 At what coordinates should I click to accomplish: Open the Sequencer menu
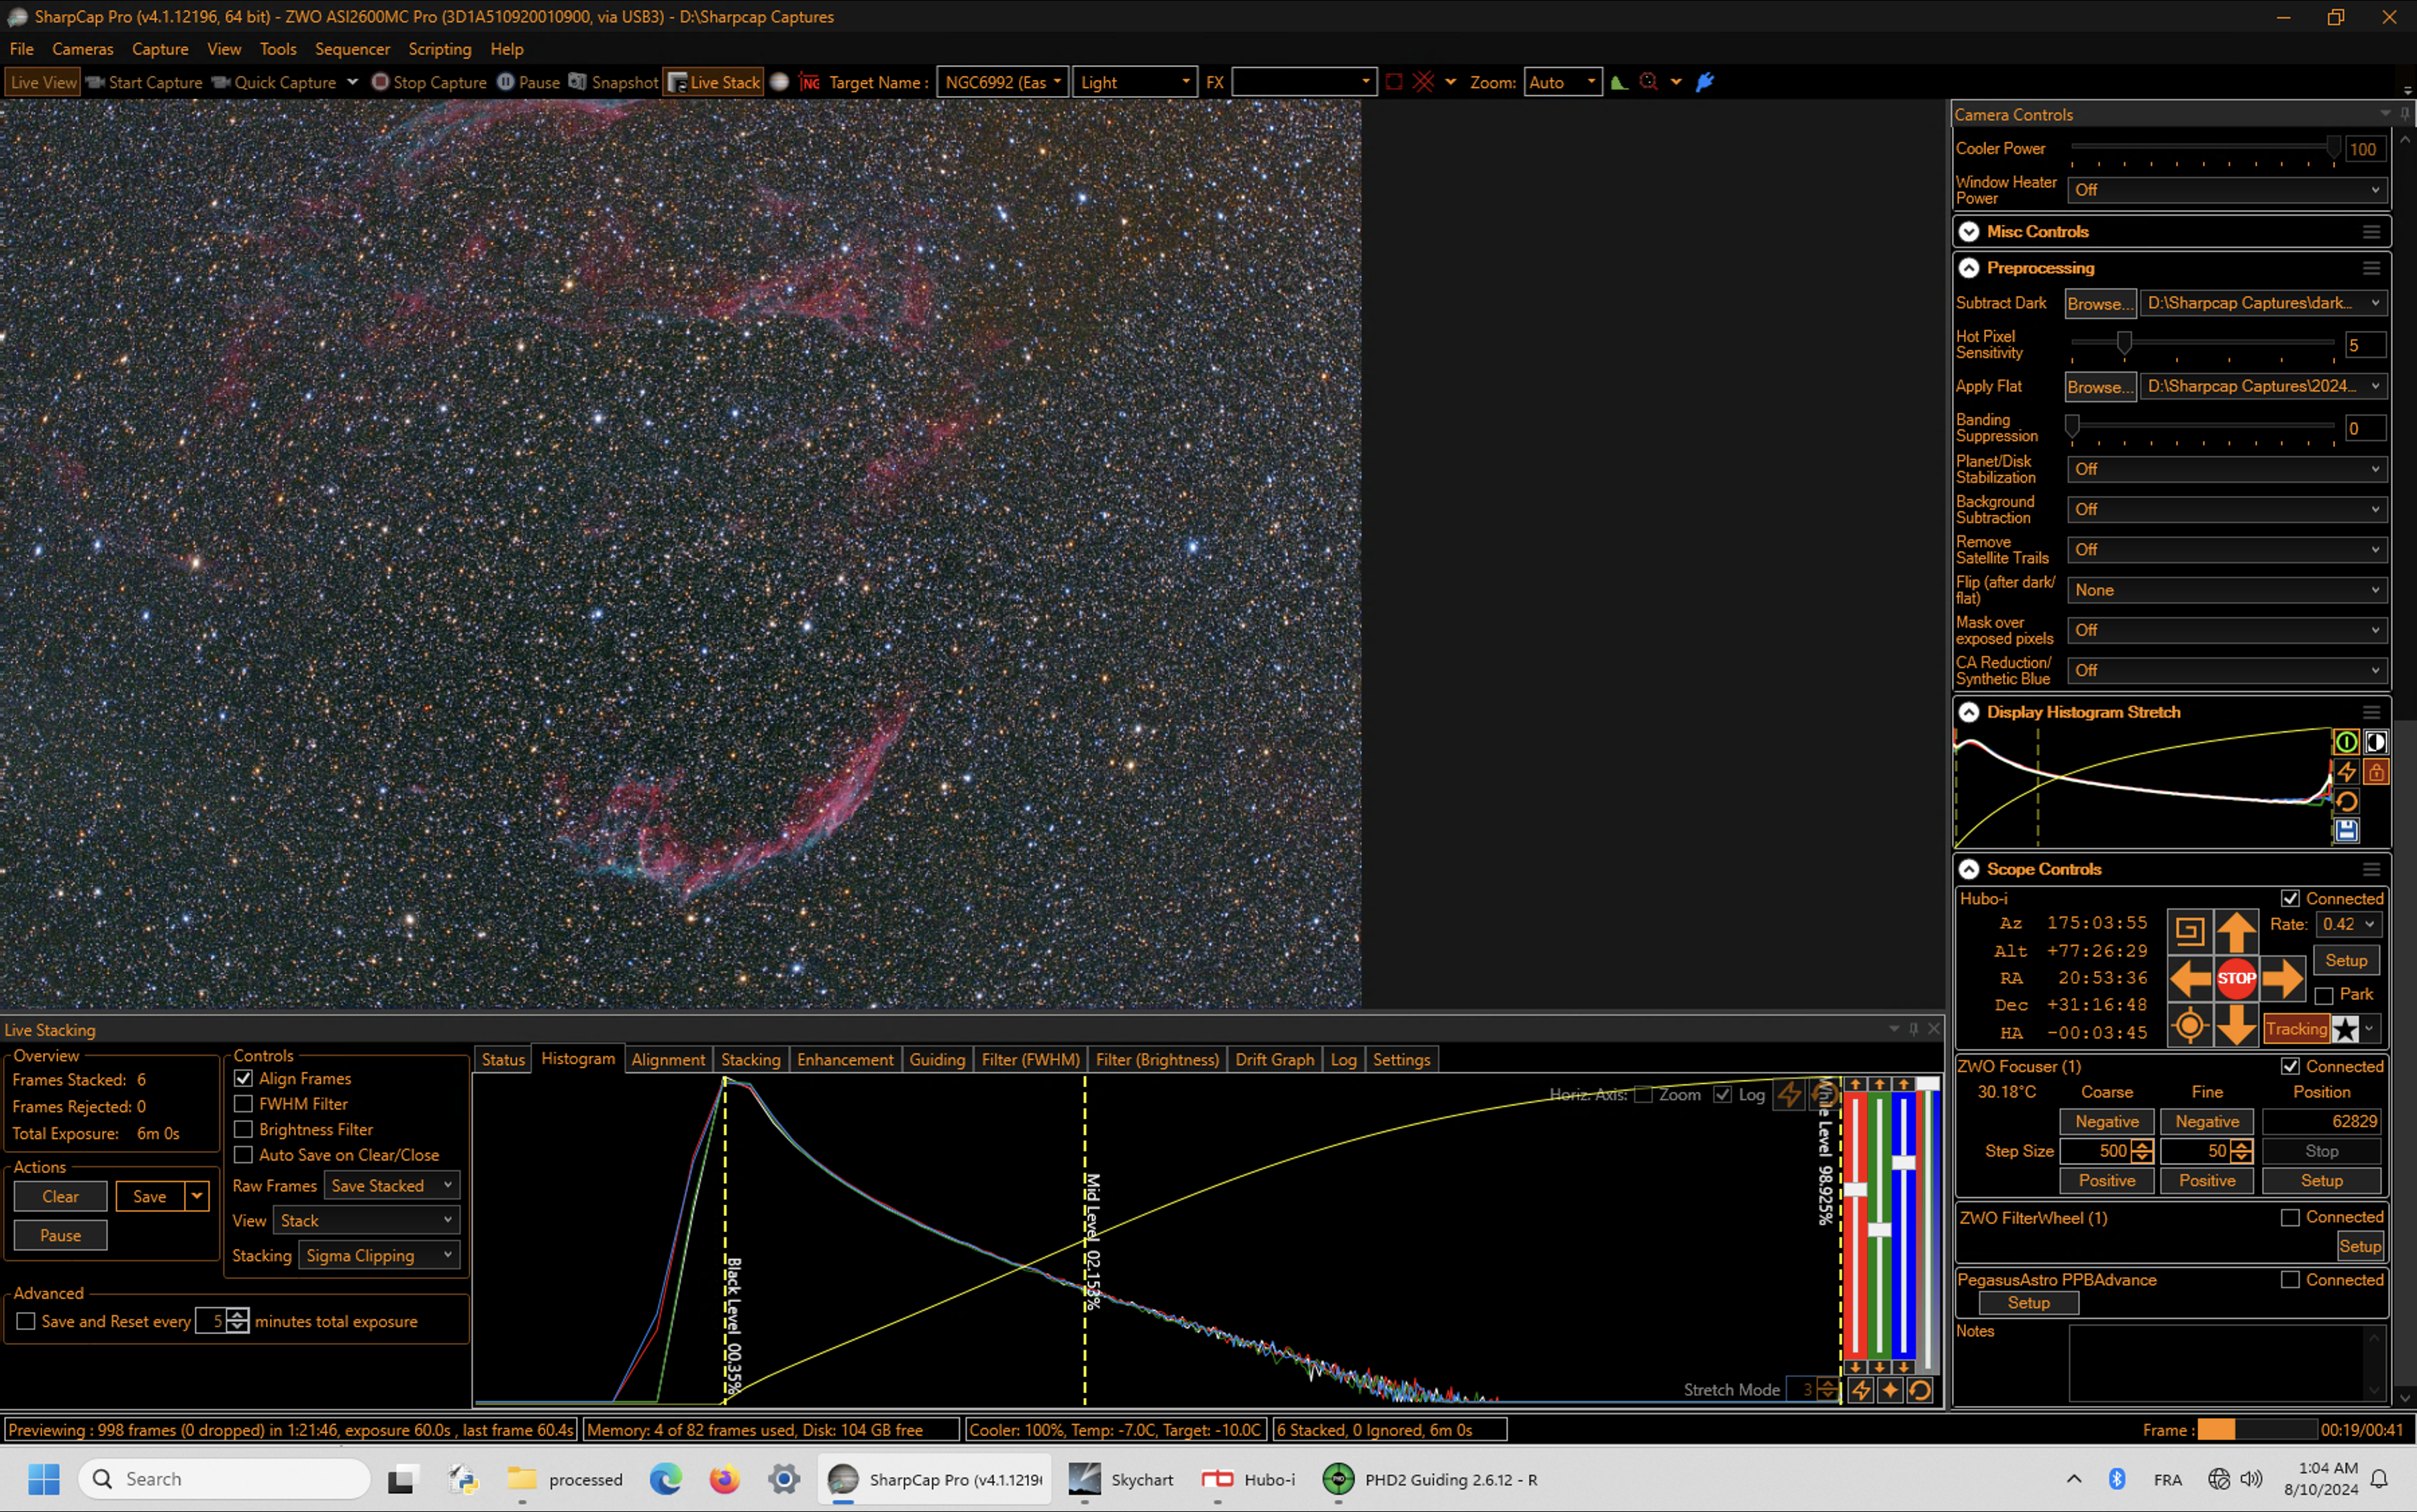pyautogui.click(x=352, y=49)
